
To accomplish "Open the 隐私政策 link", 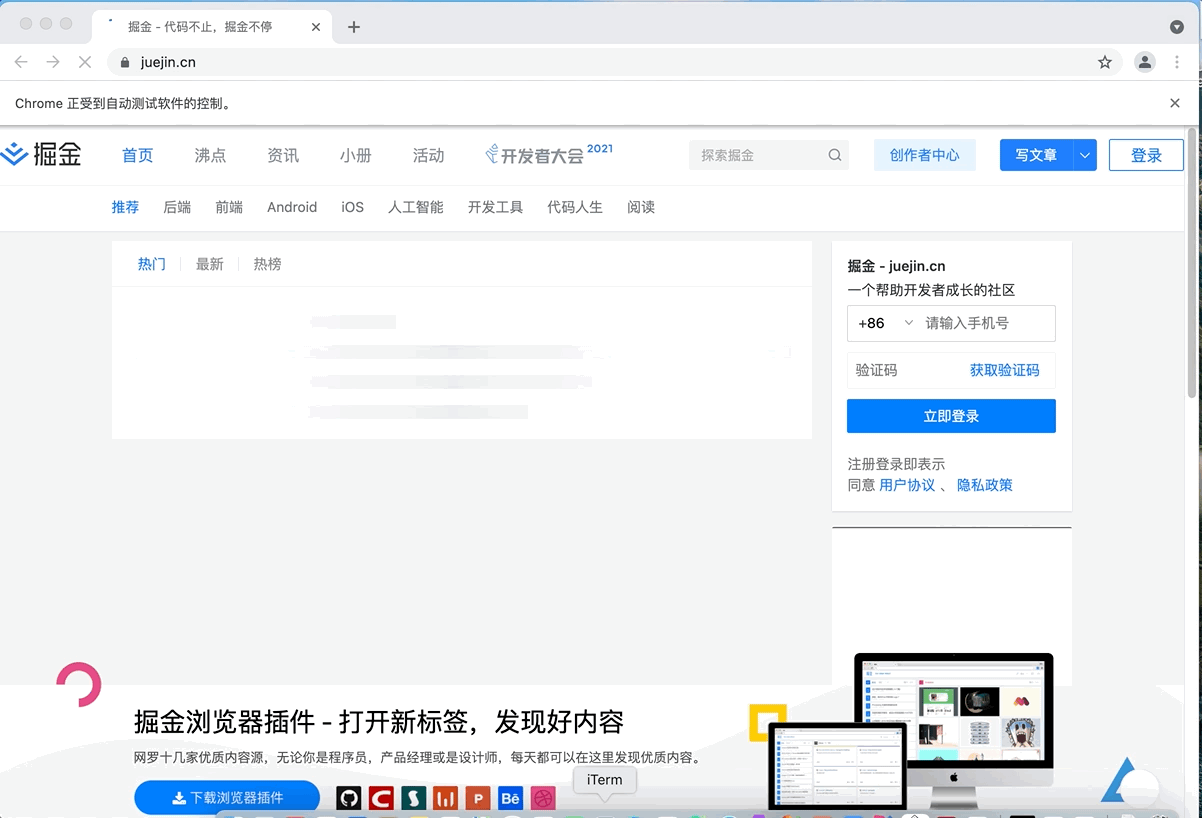I will click(984, 485).
